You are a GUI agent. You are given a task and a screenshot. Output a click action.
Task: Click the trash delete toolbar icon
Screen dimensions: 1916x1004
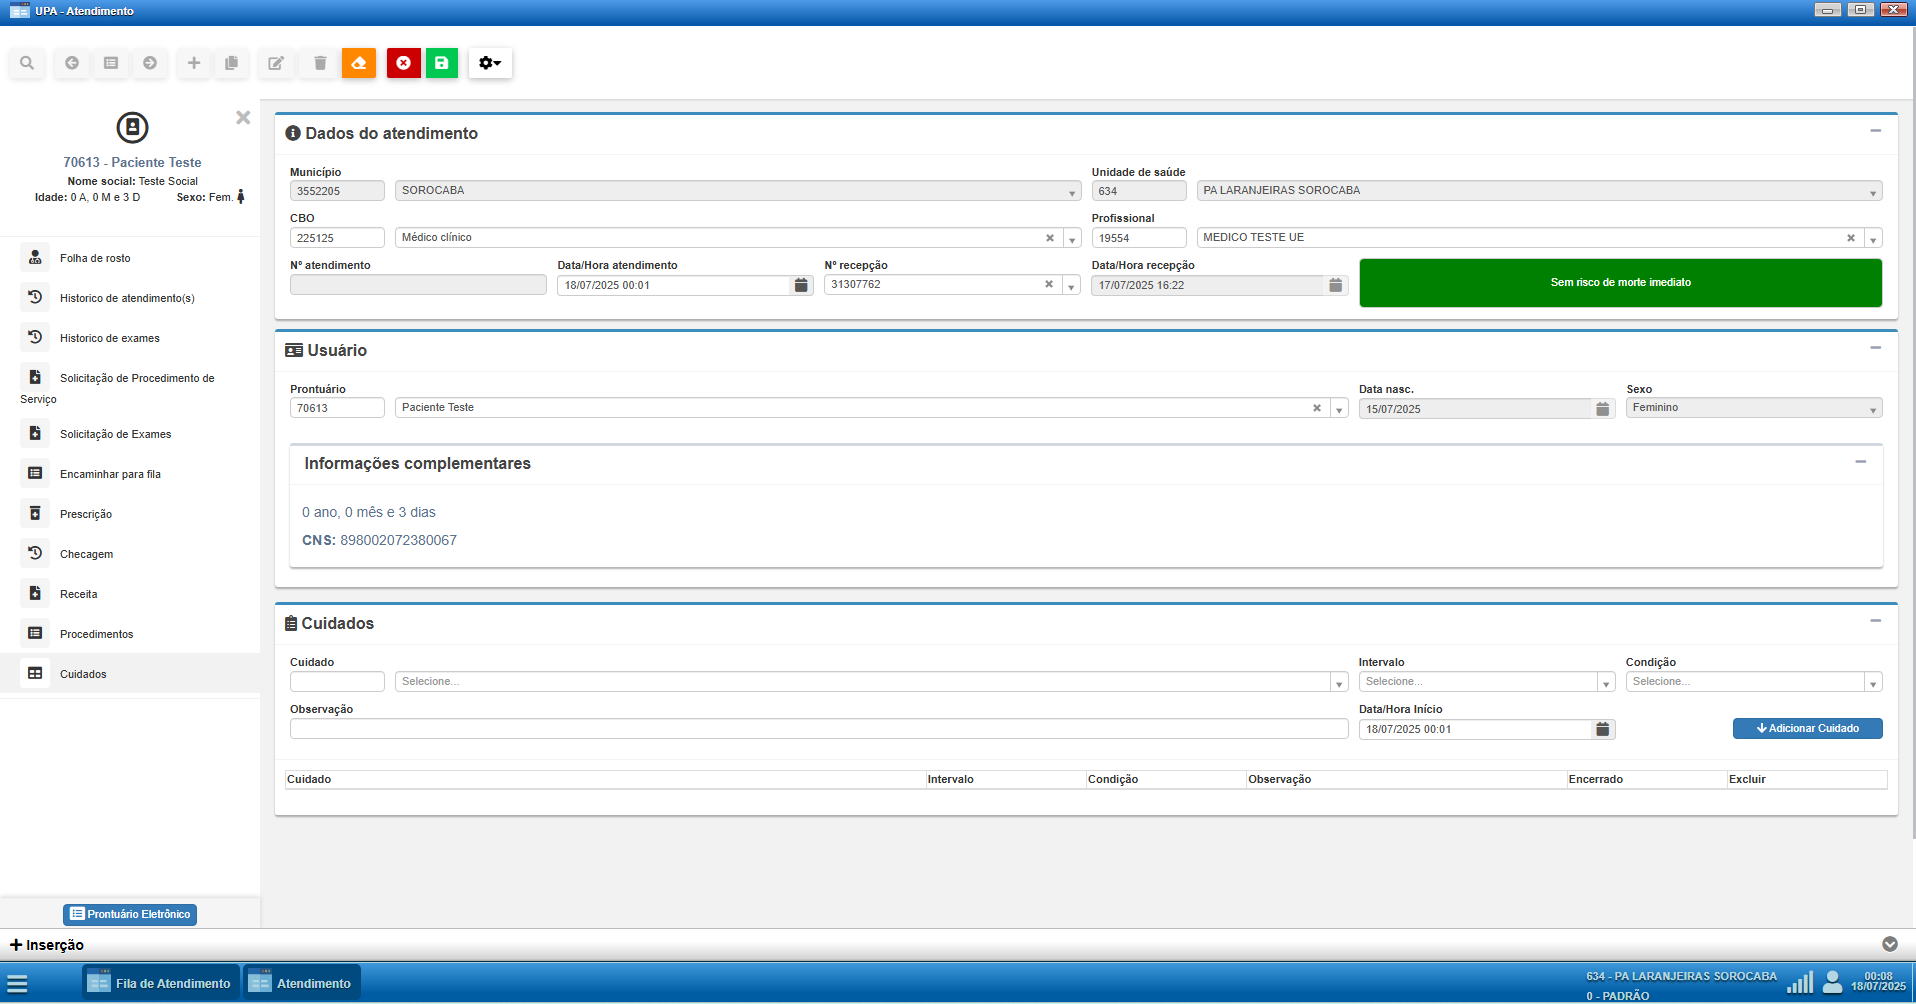(320, 63)
